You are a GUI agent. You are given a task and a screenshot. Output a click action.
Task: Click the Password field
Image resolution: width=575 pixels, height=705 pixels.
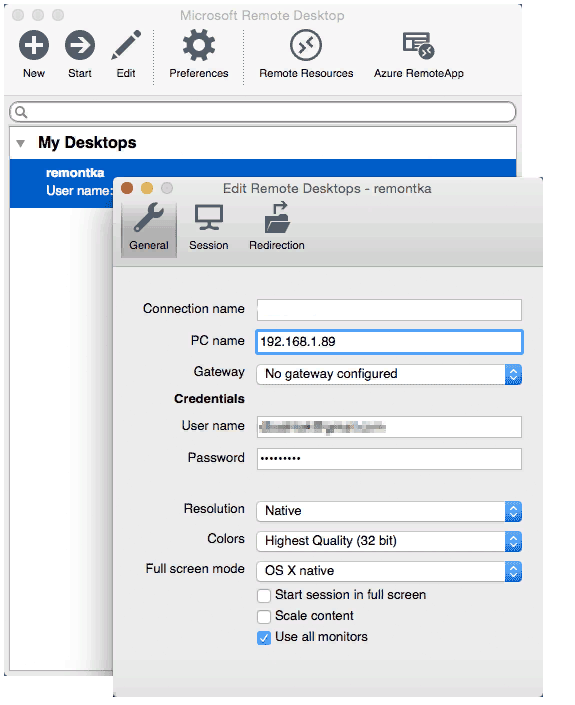coord(389,459)
